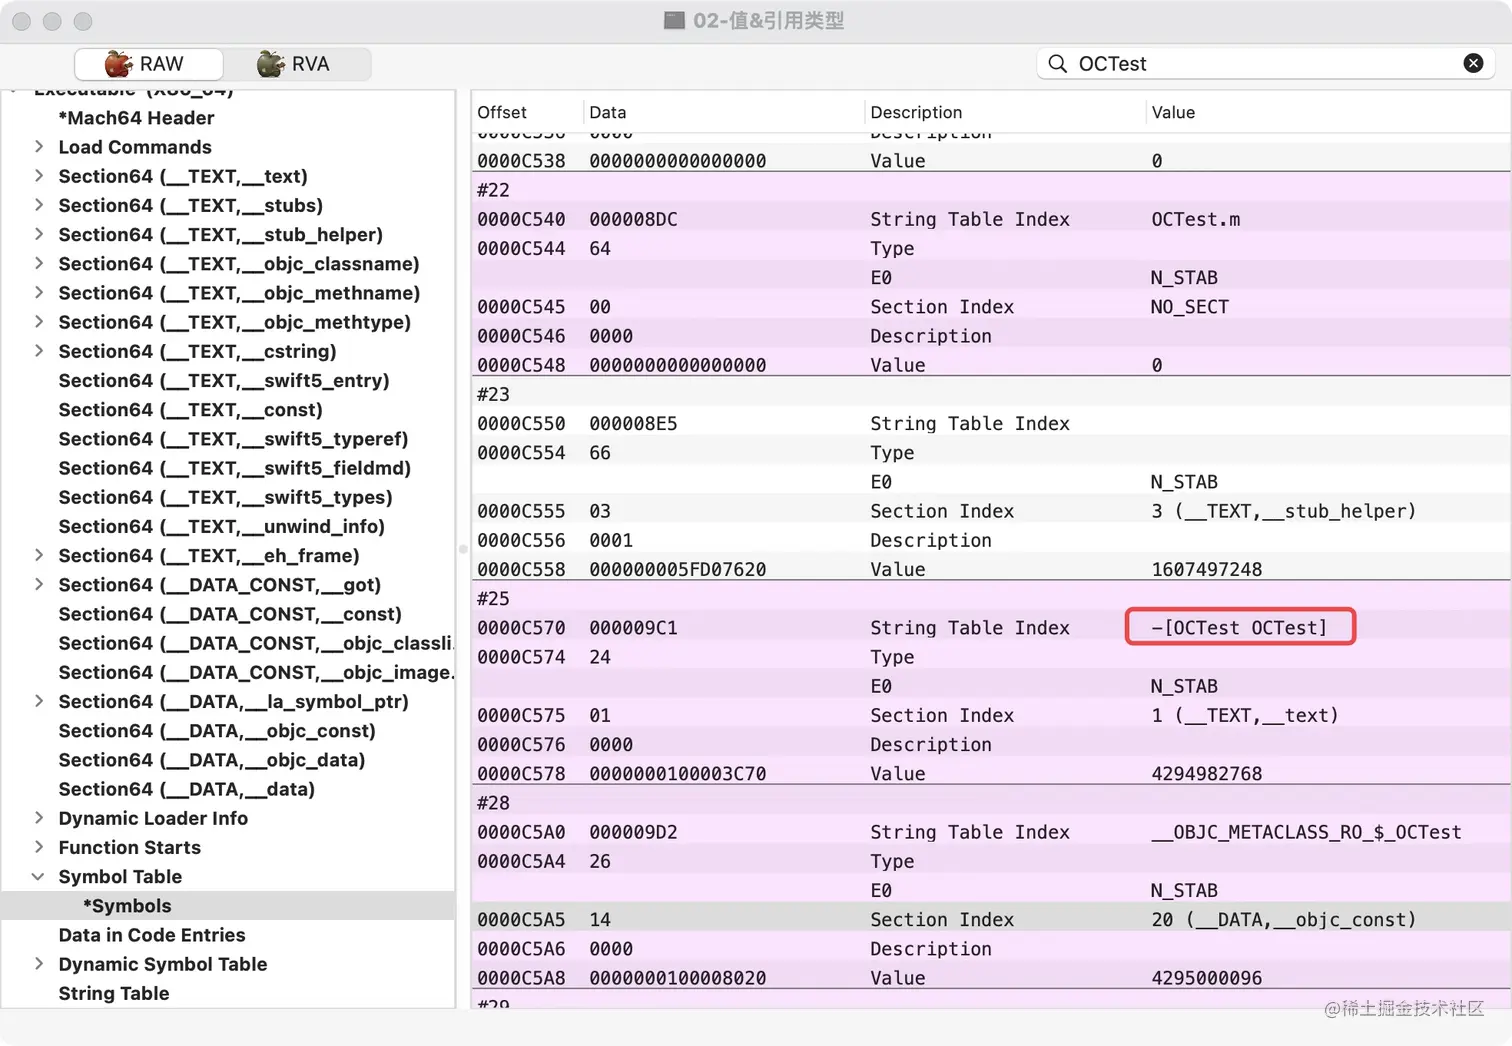Expand the Dynamic Symbol Table node
Viewport: 1512px width, 1046px height.
39,964
